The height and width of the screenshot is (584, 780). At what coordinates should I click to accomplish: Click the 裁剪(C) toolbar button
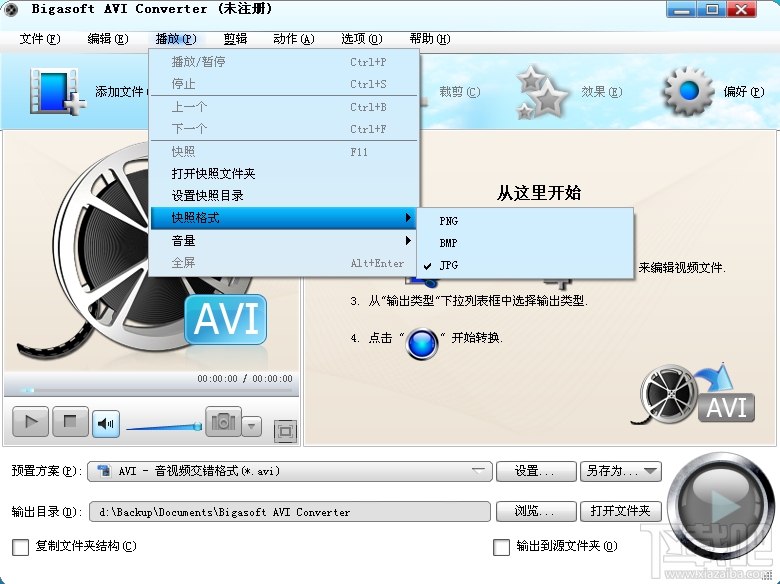[x=460, y=92]
